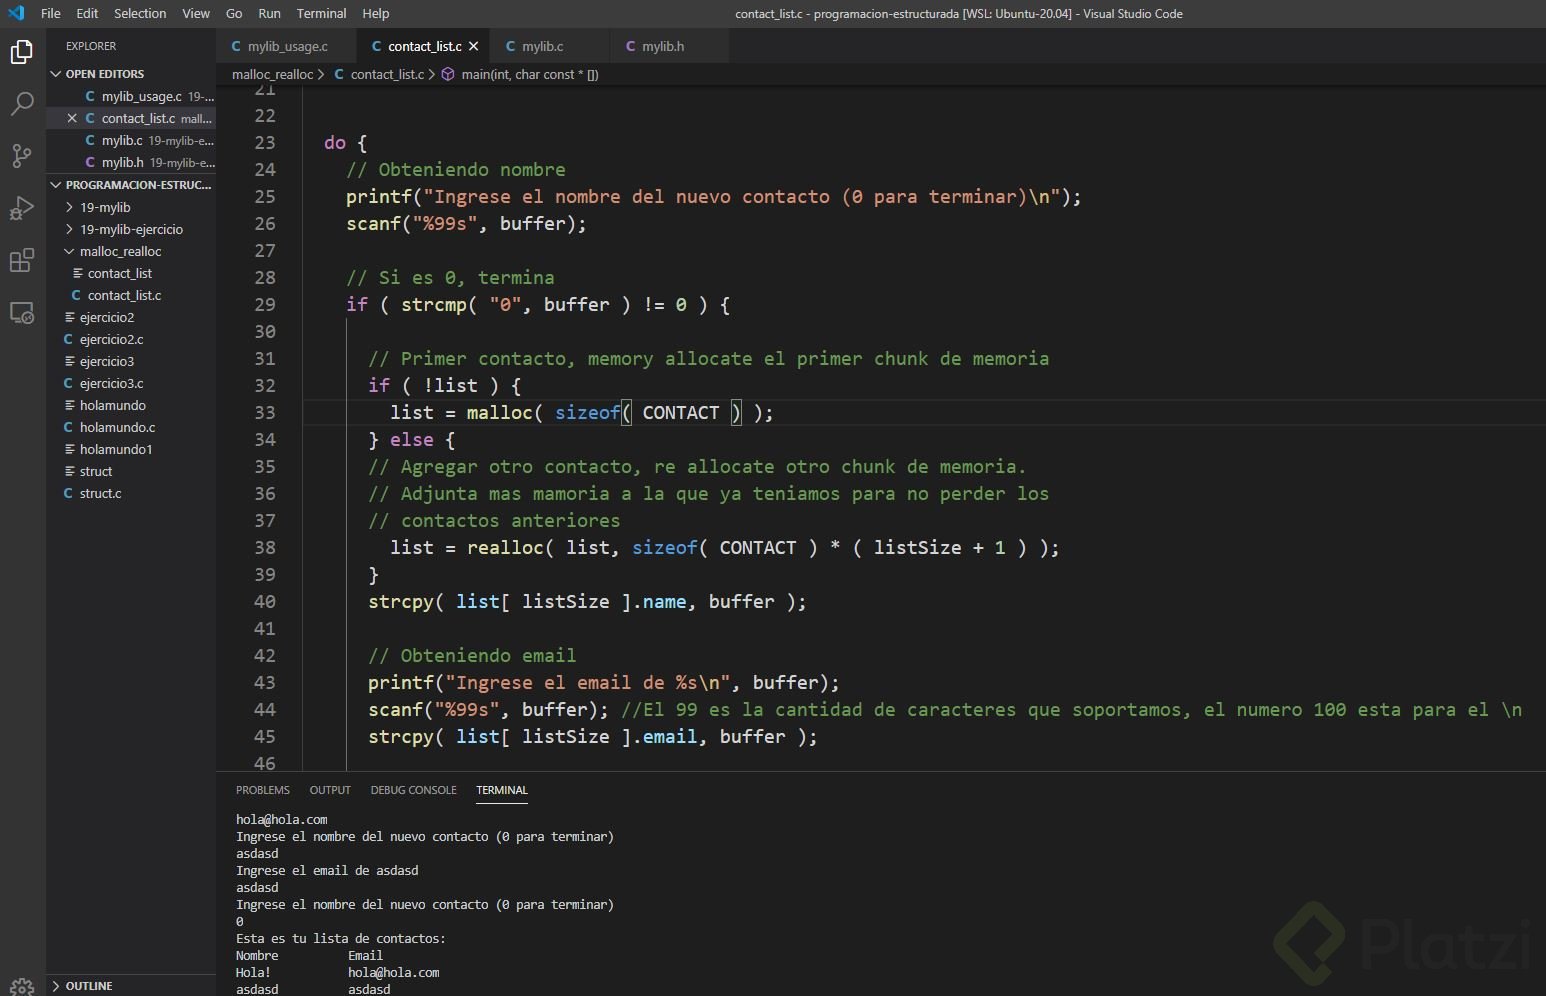Viewport: 1546px width, 996px height.
Task: Open the Manage gear icon
Action: pyautogui.click(x=22, y=985)
